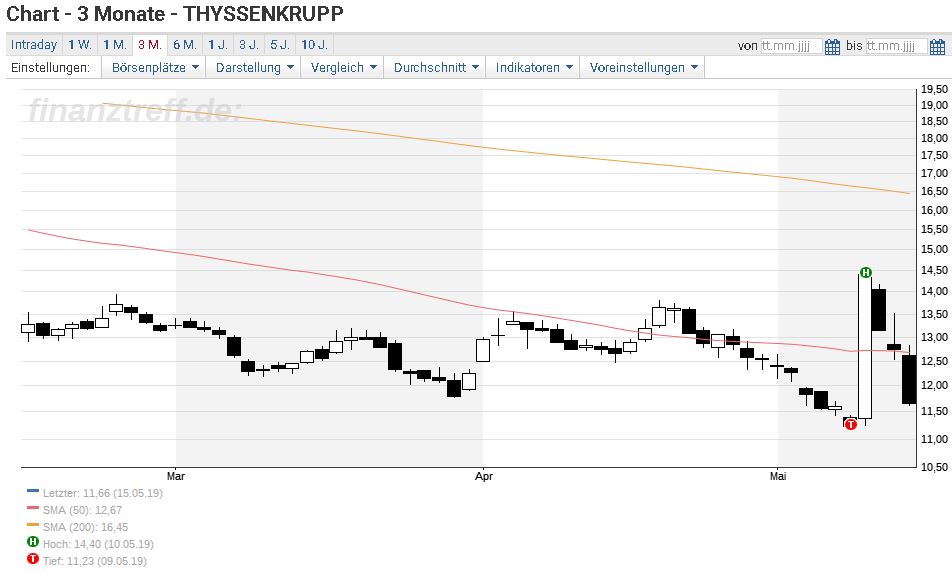Viewport: 952px width, 573px height.
Task: Click 'Tief: 11,23 (09.05.19)' legend text
Action: click(x=95, y=561)
